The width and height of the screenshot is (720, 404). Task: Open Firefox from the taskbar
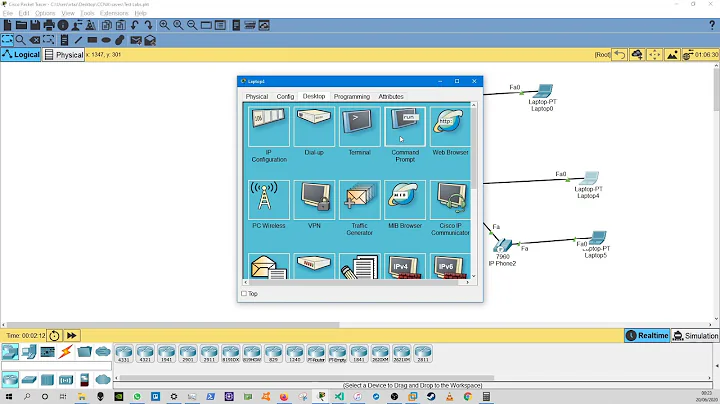pos(284,397)
